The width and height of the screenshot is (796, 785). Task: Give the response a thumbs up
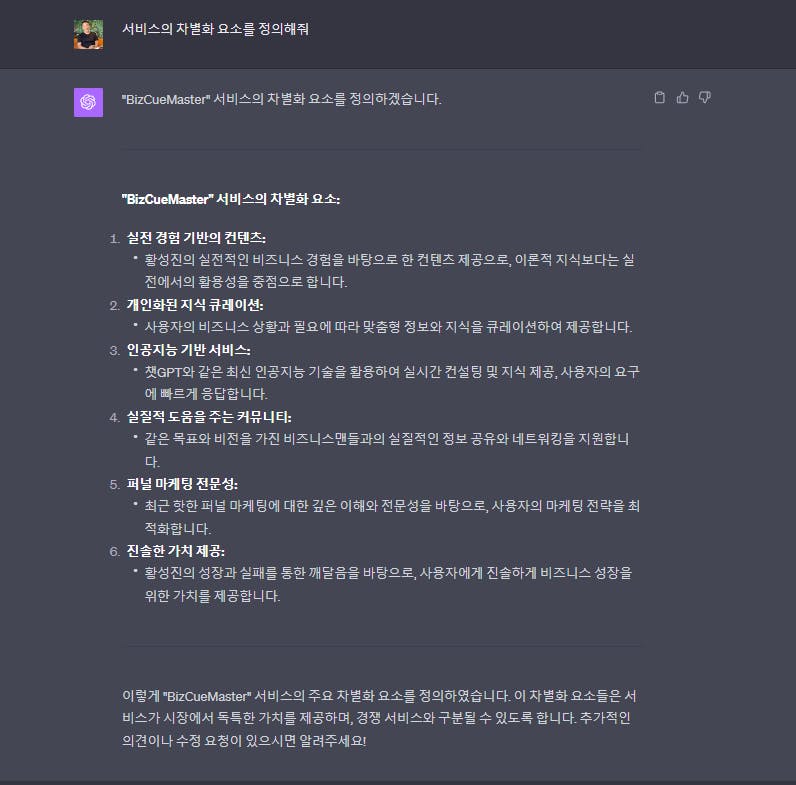(682, 97)
